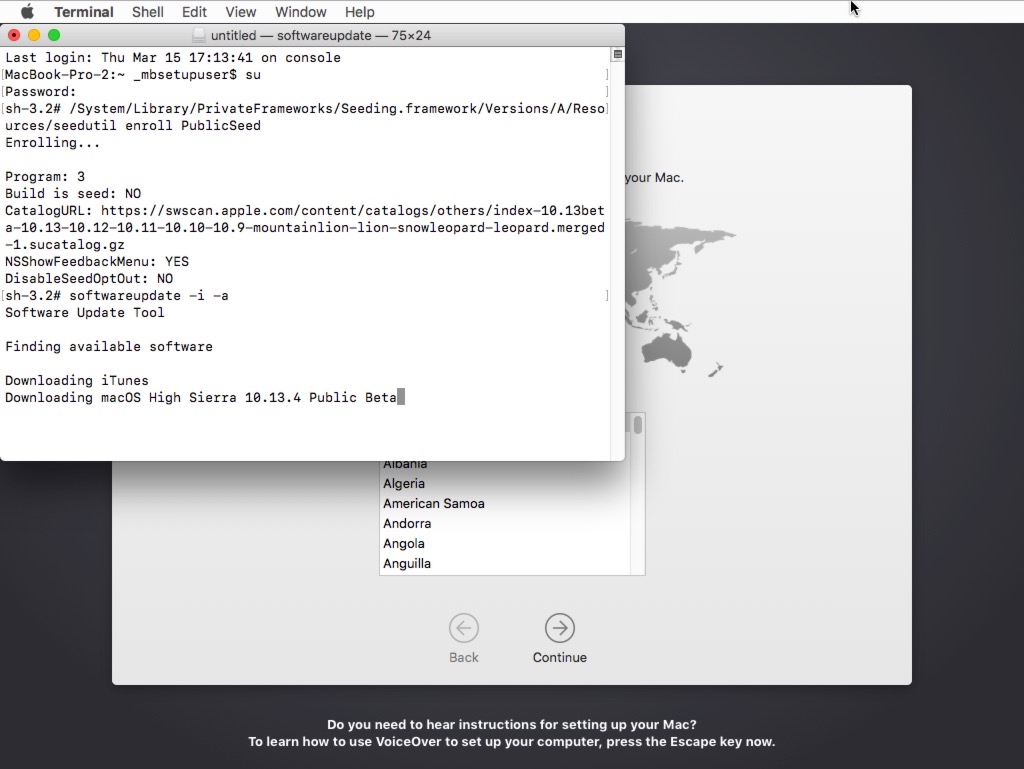Click the 'Build is seed: NO' line

coord(72,194)
